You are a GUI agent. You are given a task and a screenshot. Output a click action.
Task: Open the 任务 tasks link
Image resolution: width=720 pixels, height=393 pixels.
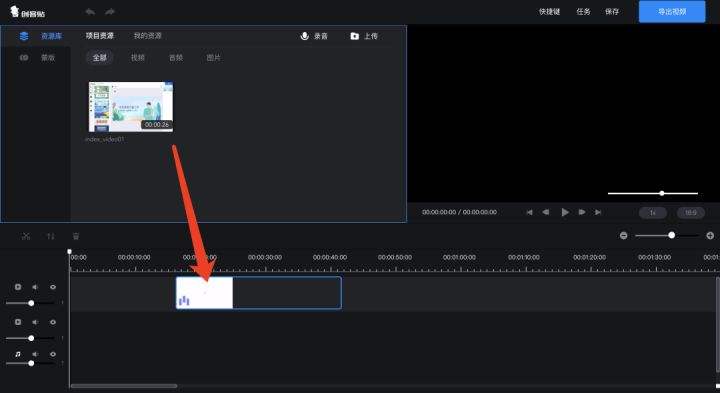coord(583,11)
